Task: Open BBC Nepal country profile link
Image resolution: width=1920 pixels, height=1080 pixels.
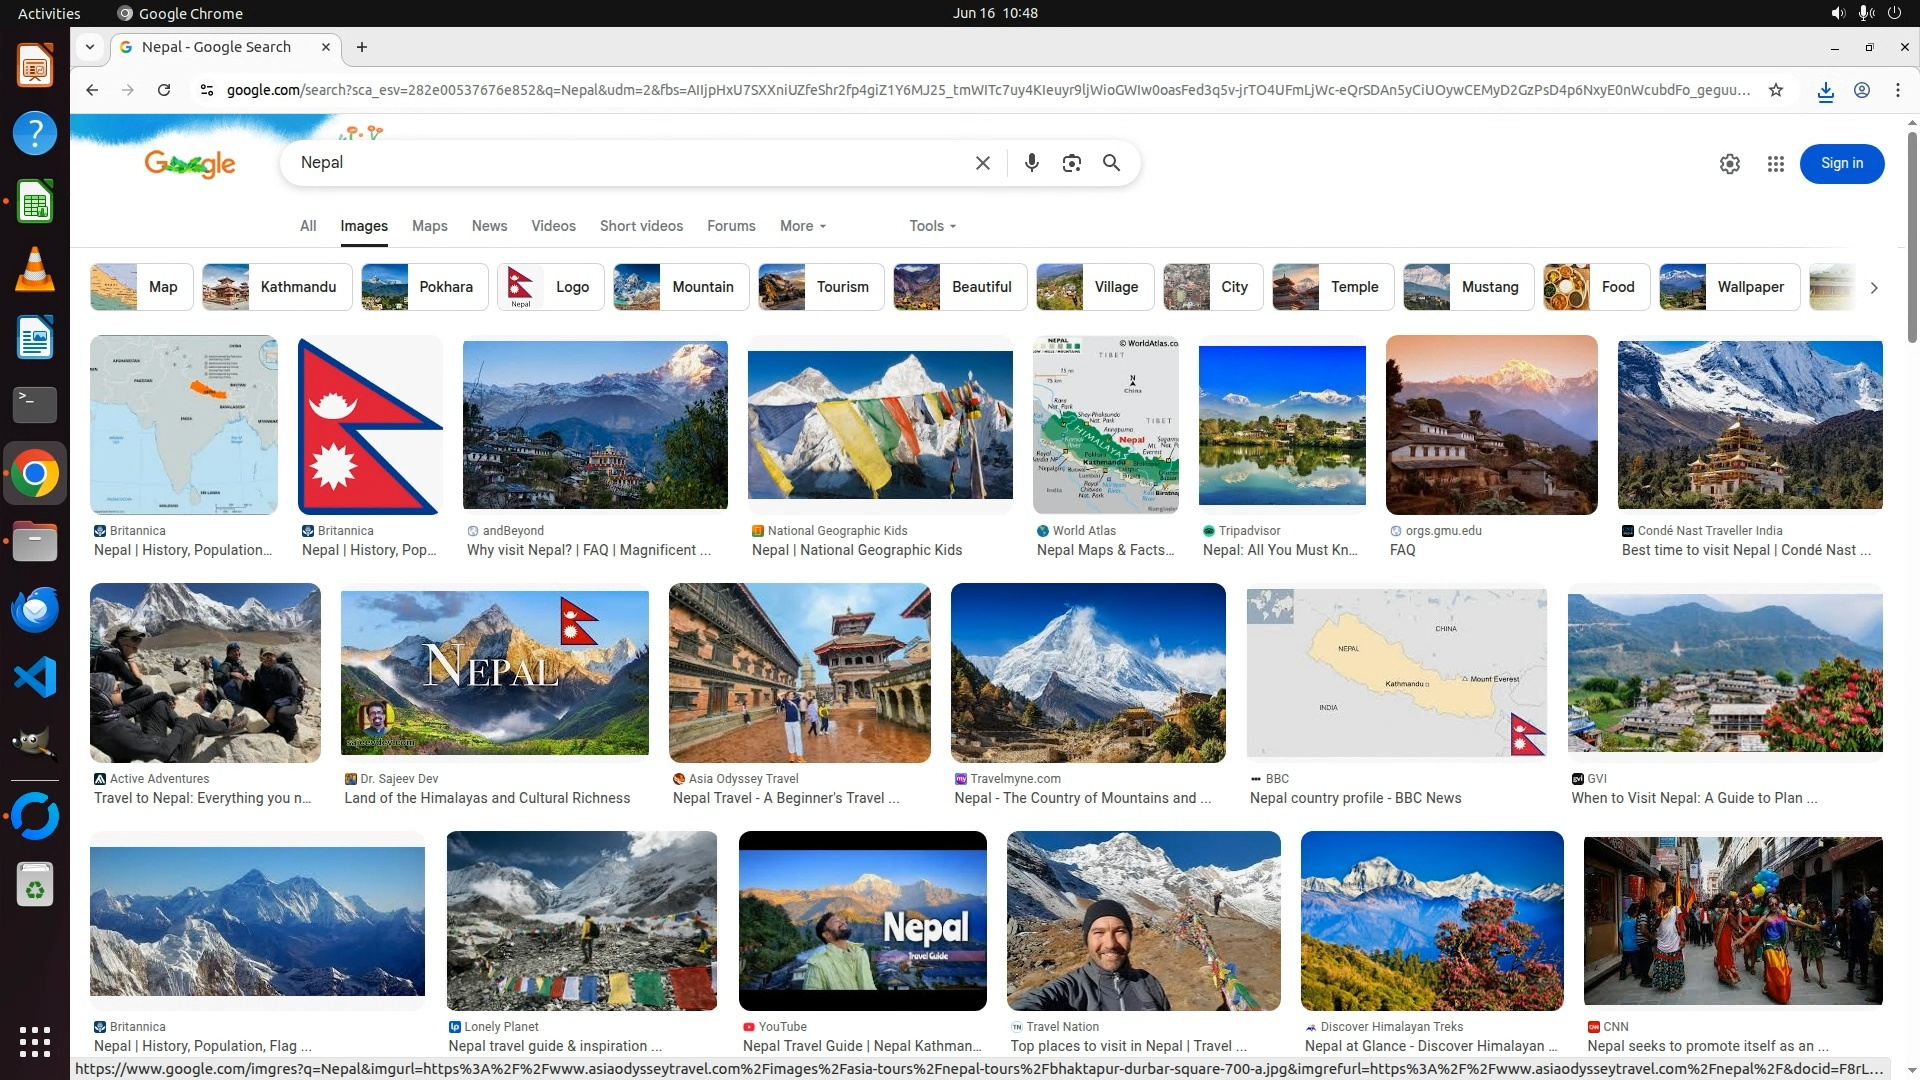Action: pyautogui.click(x=1355, y=798)
